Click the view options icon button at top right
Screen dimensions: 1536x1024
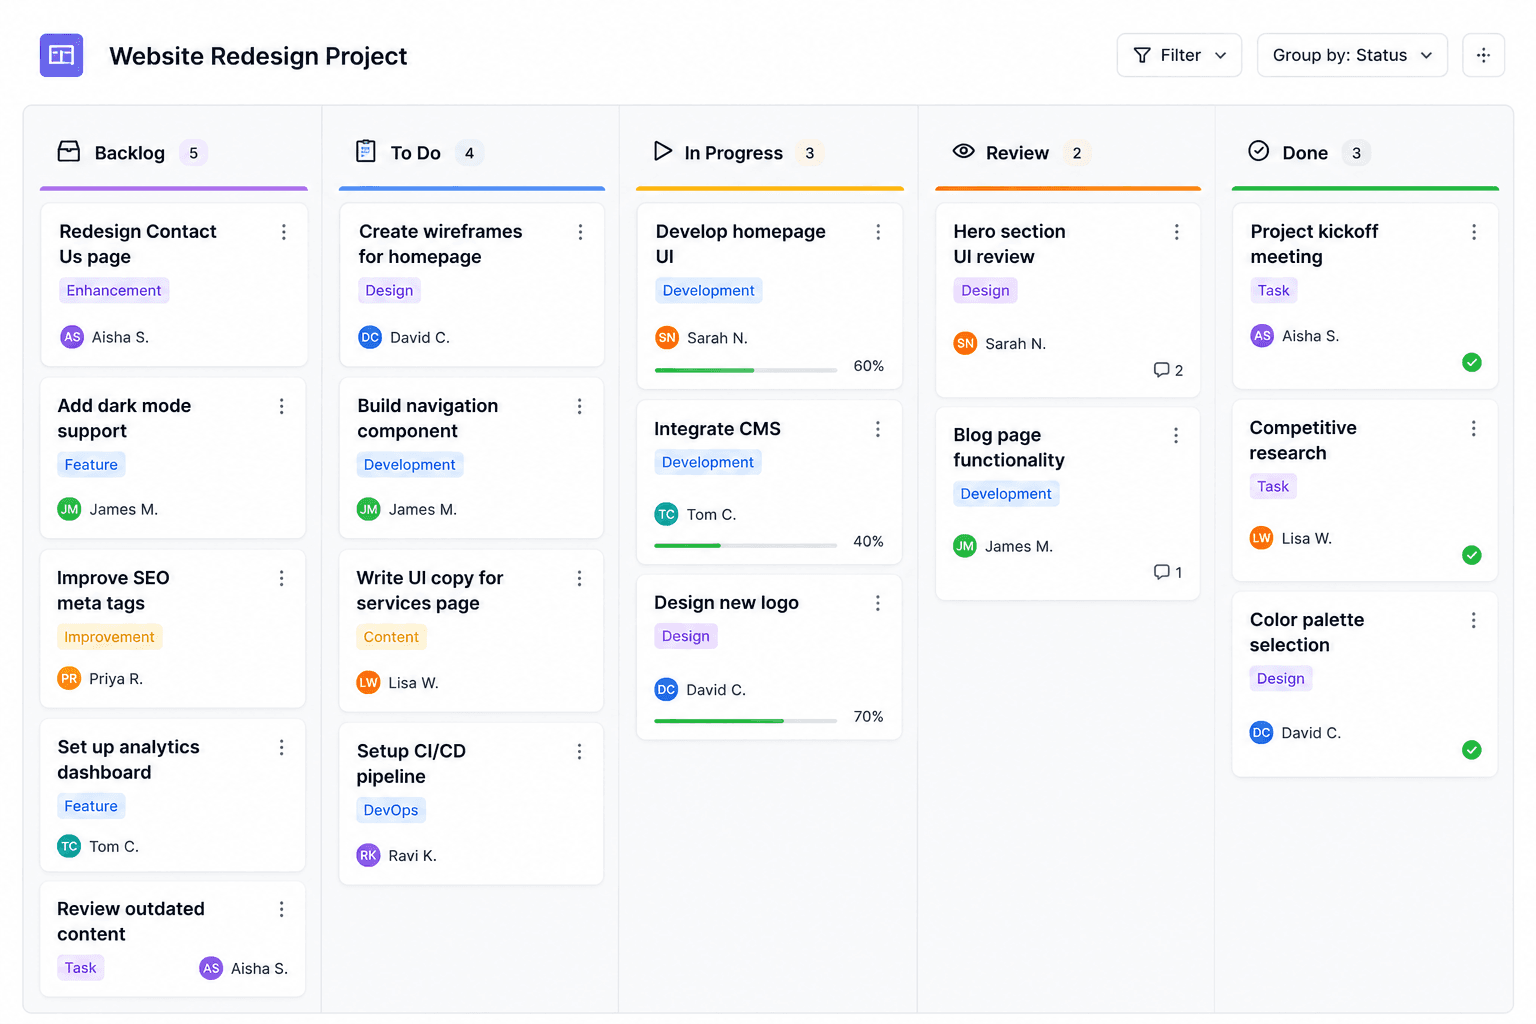(x=1483, y=55)
